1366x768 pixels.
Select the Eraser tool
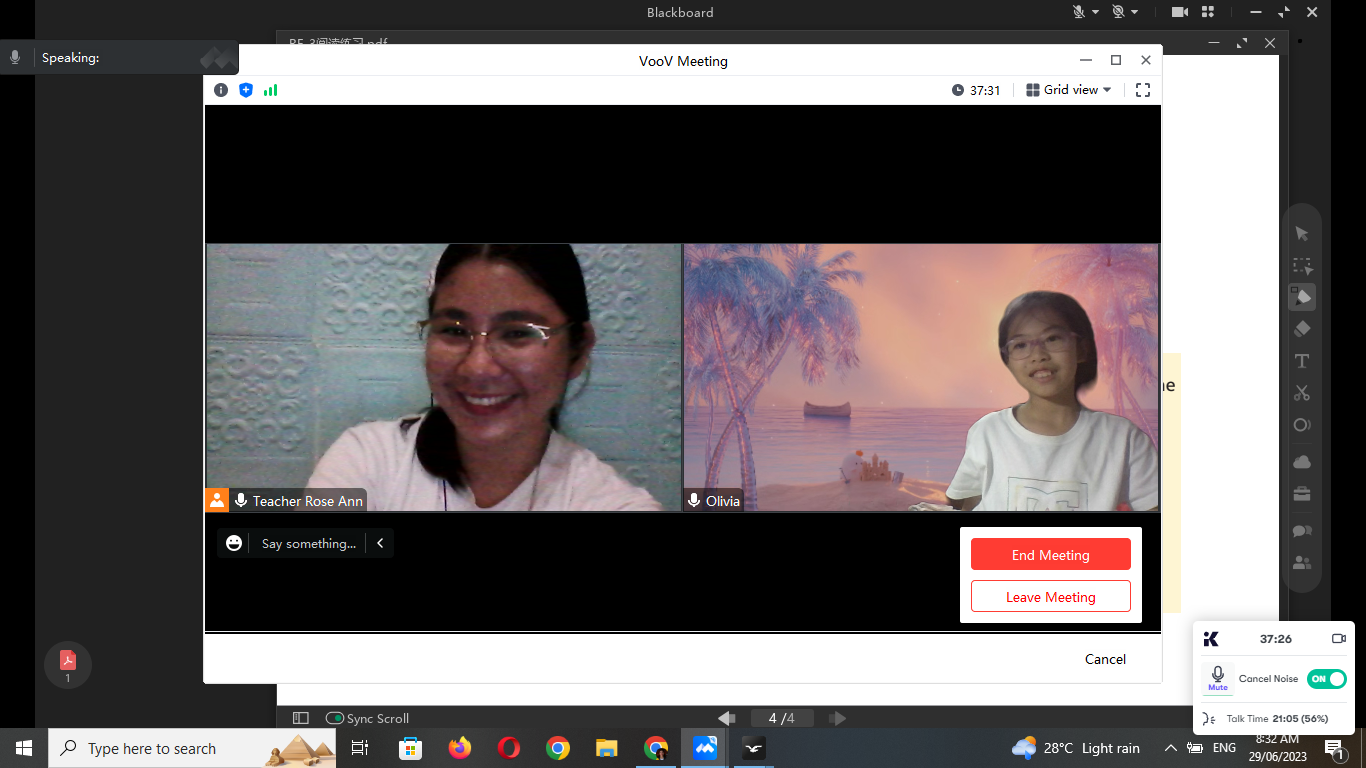click(x=1302, y=329)
